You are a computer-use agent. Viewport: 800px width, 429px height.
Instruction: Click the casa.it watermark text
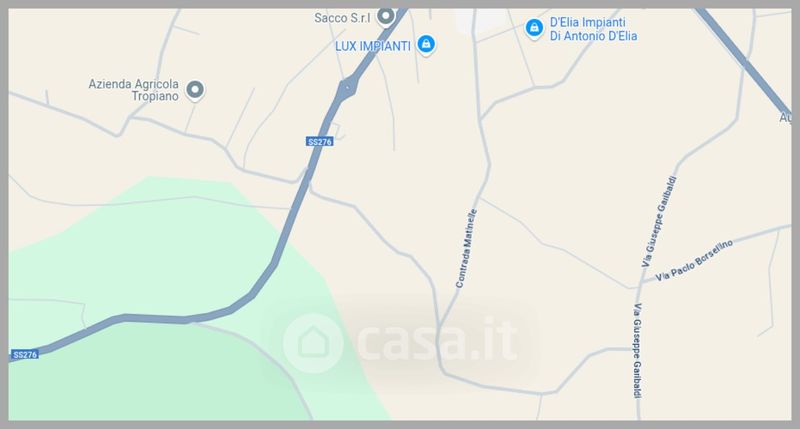[437, 339]
